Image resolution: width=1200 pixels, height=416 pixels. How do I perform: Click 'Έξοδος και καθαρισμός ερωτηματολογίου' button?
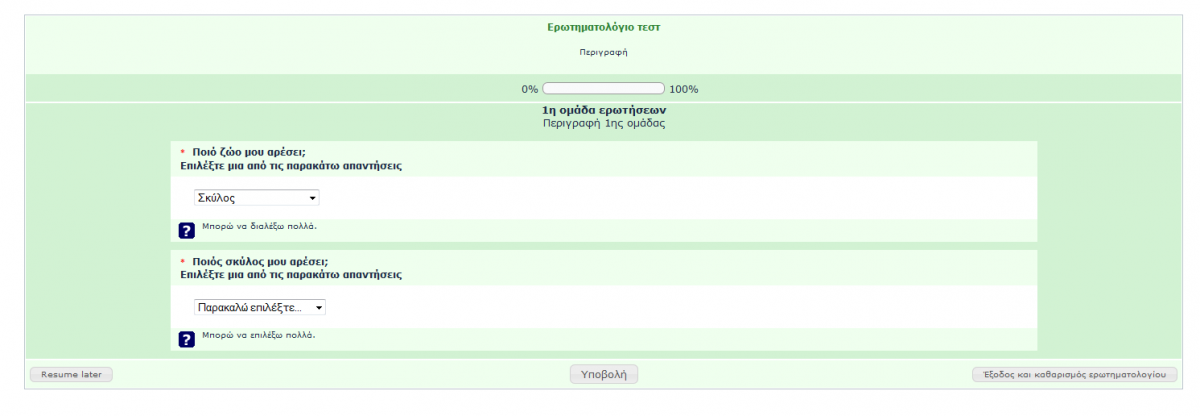click(1075, 374)
